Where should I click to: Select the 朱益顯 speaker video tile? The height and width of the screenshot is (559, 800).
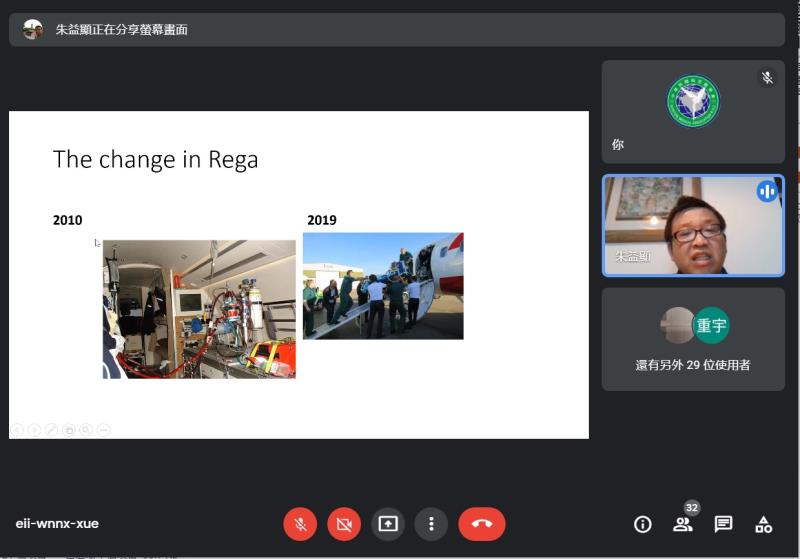[x=693, y=226]
